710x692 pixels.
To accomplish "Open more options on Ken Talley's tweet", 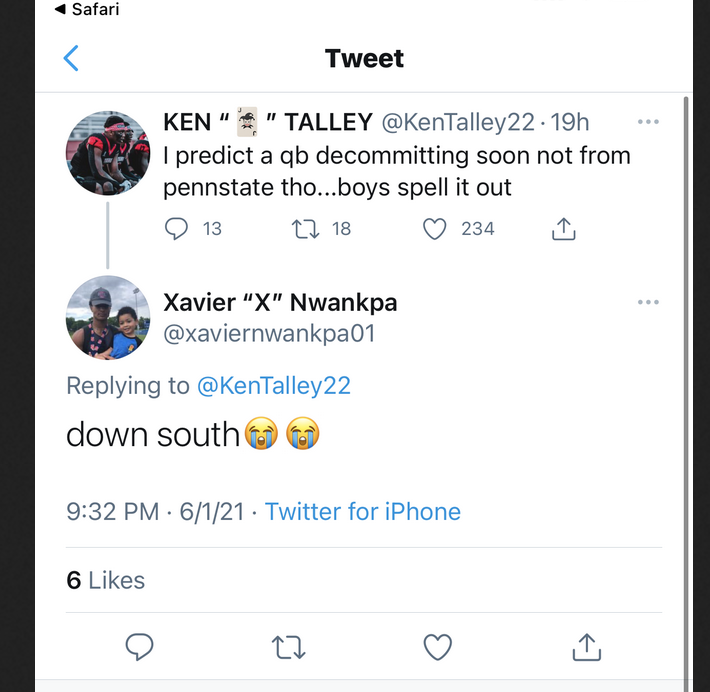I will click(x=648, y=122).
